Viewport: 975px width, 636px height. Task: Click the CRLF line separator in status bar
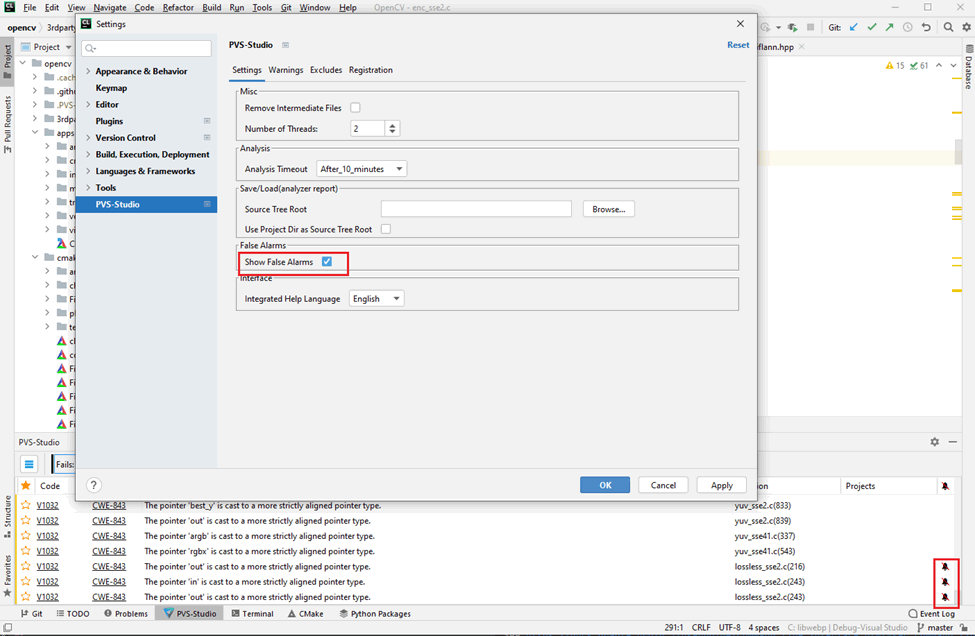[701, 628]
